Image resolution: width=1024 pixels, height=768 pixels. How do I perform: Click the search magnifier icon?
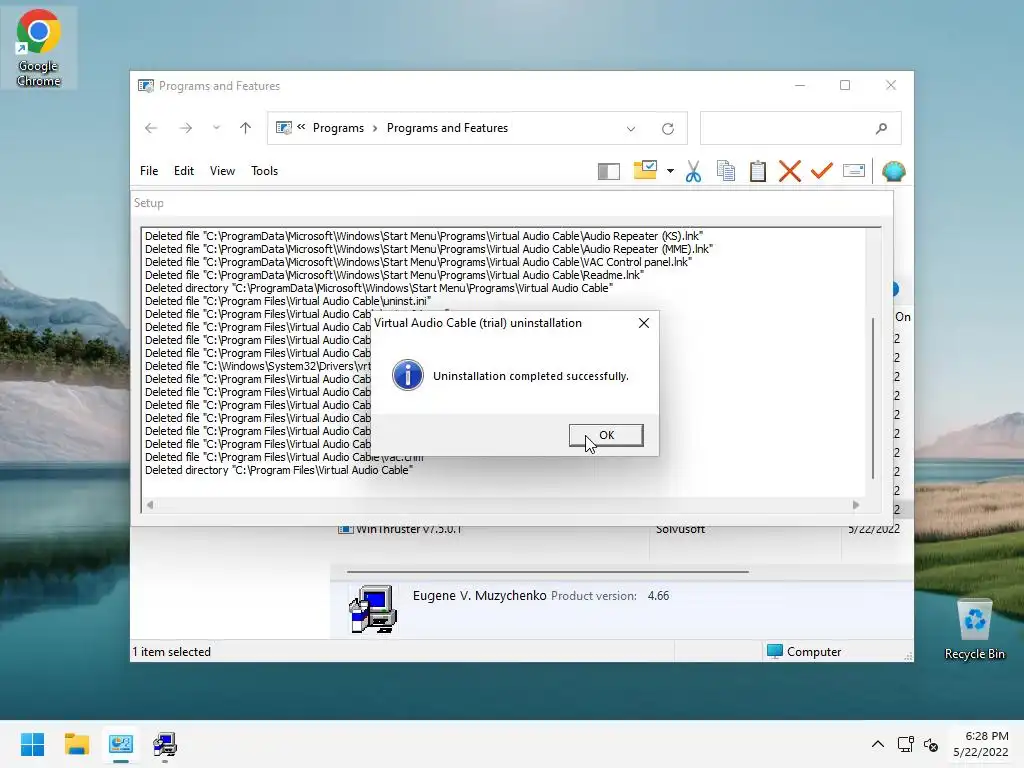(882, 129)
